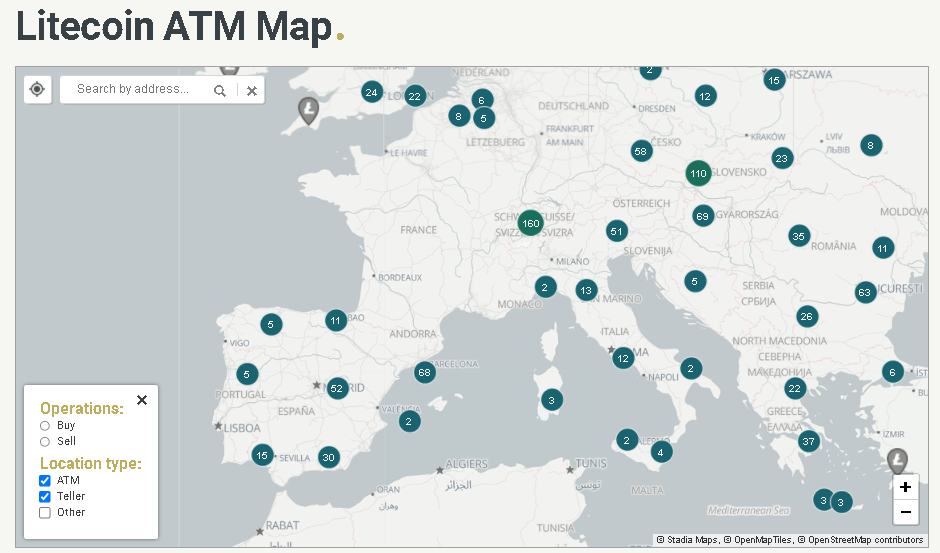Image resolution: width=940 pixels, height=553 pixels.
Task: Open the 5 cluster over Portugal
Action: [246, 374]
